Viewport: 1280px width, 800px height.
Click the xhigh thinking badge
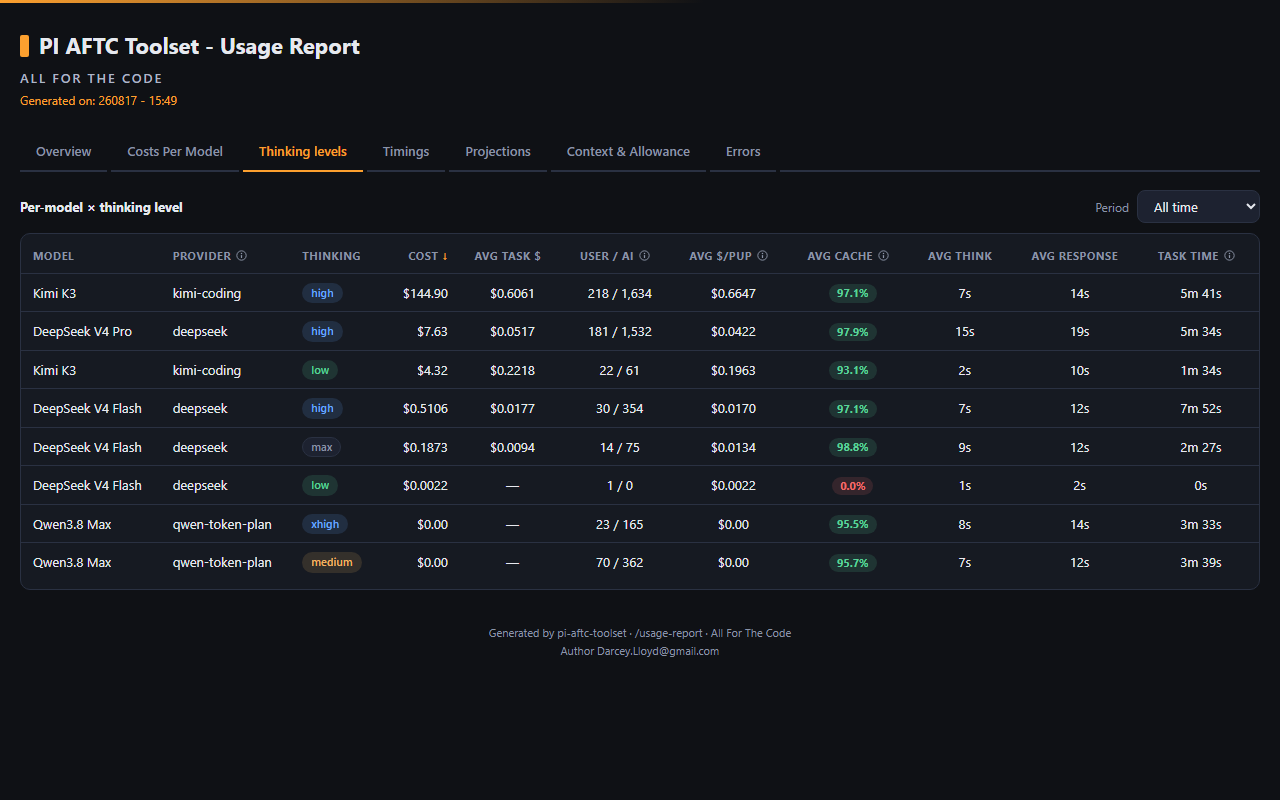click(x=325, y=524)
